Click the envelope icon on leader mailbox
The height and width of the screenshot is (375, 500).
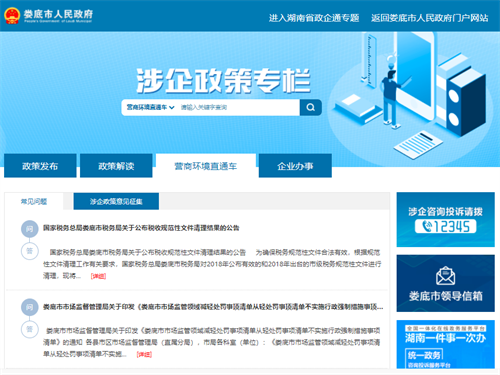click(445, 276)
